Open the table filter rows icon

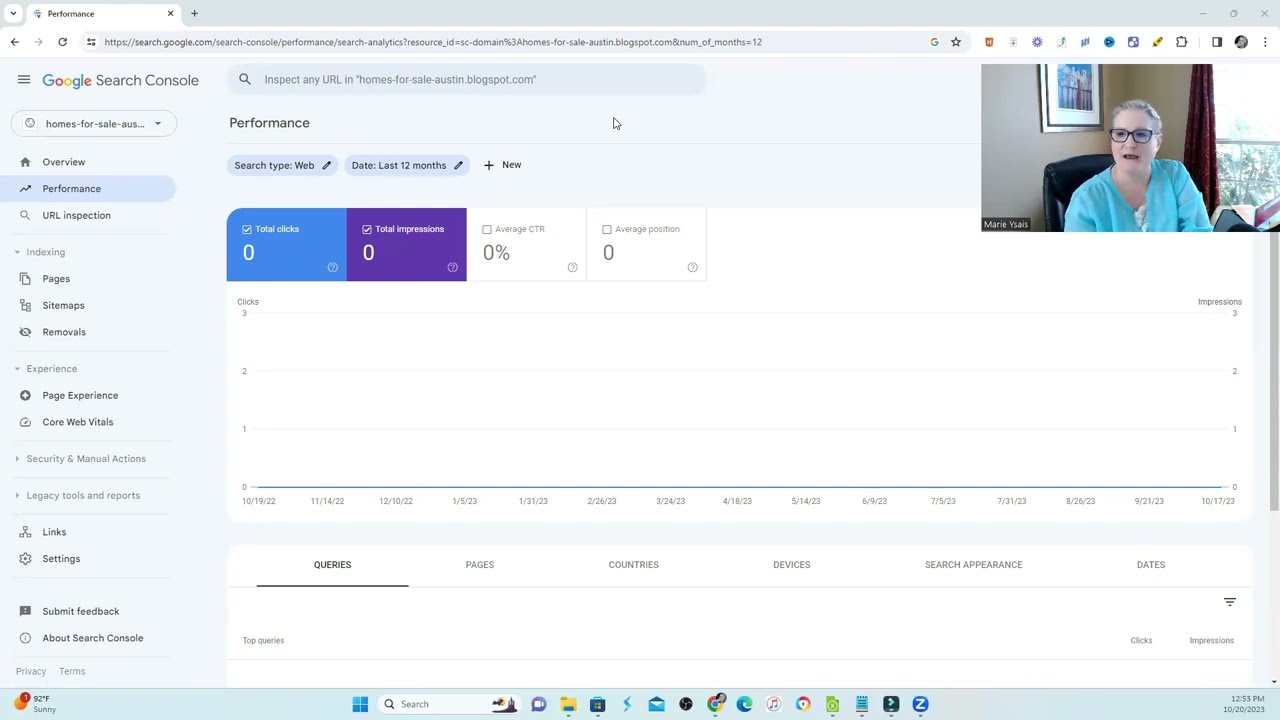pyautogui.click(x=1230, y=602)
